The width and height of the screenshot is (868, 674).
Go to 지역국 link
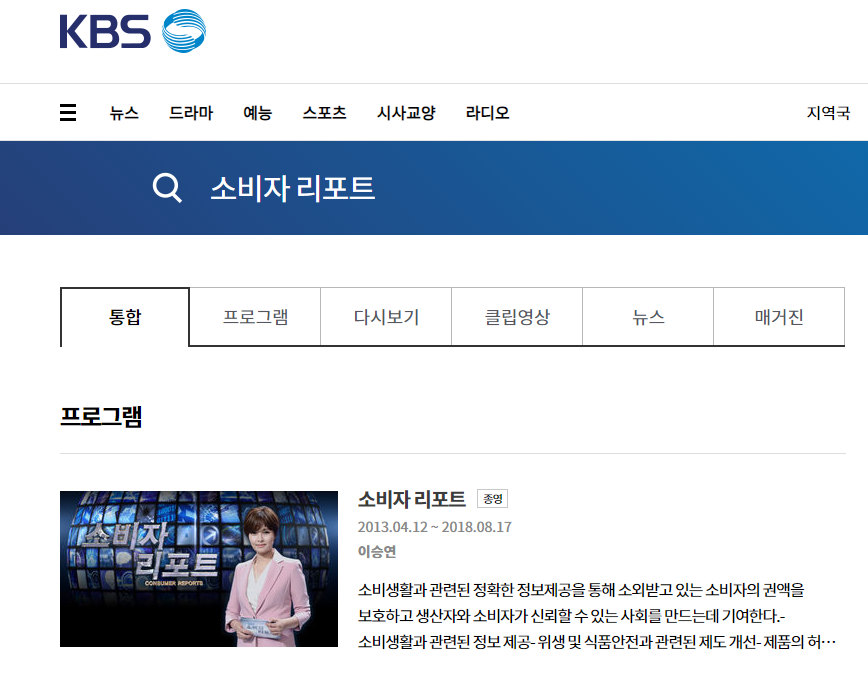[828, 112]
